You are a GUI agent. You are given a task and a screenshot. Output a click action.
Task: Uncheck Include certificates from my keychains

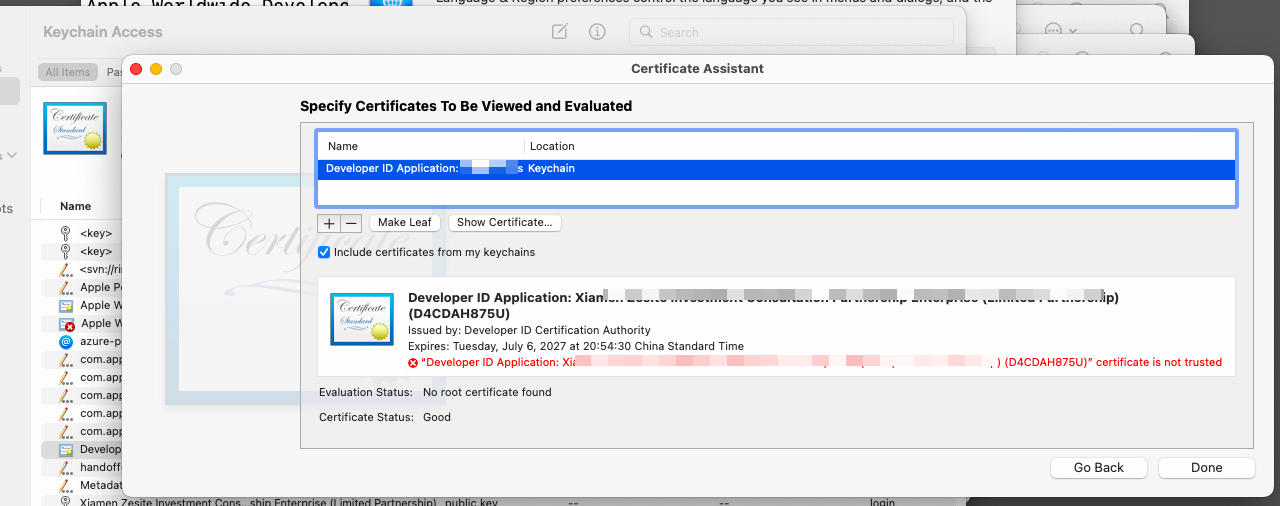tap(324, 252)
